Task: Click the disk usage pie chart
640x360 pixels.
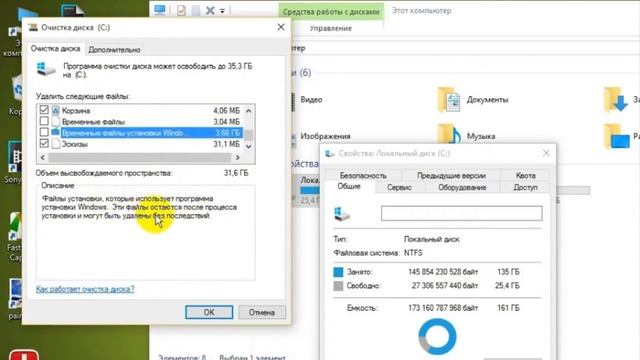Action: point(437,337)
